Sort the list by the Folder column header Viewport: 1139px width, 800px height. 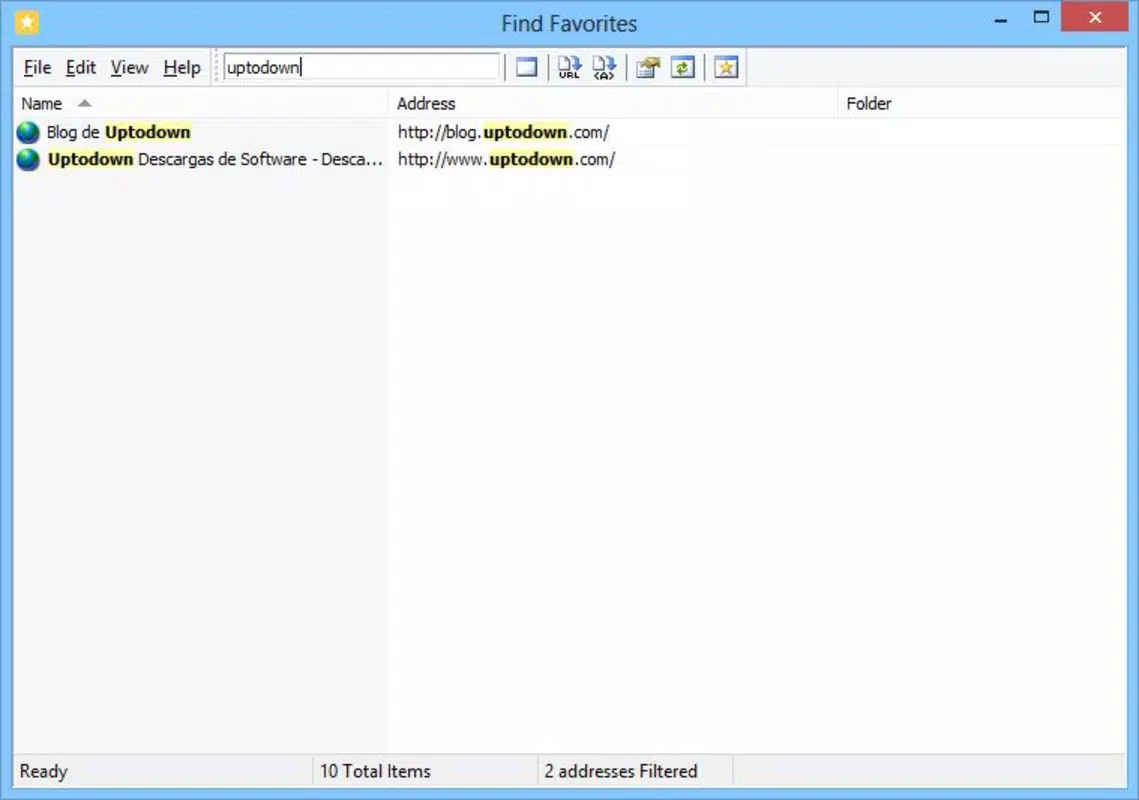(x=982, y=104)
